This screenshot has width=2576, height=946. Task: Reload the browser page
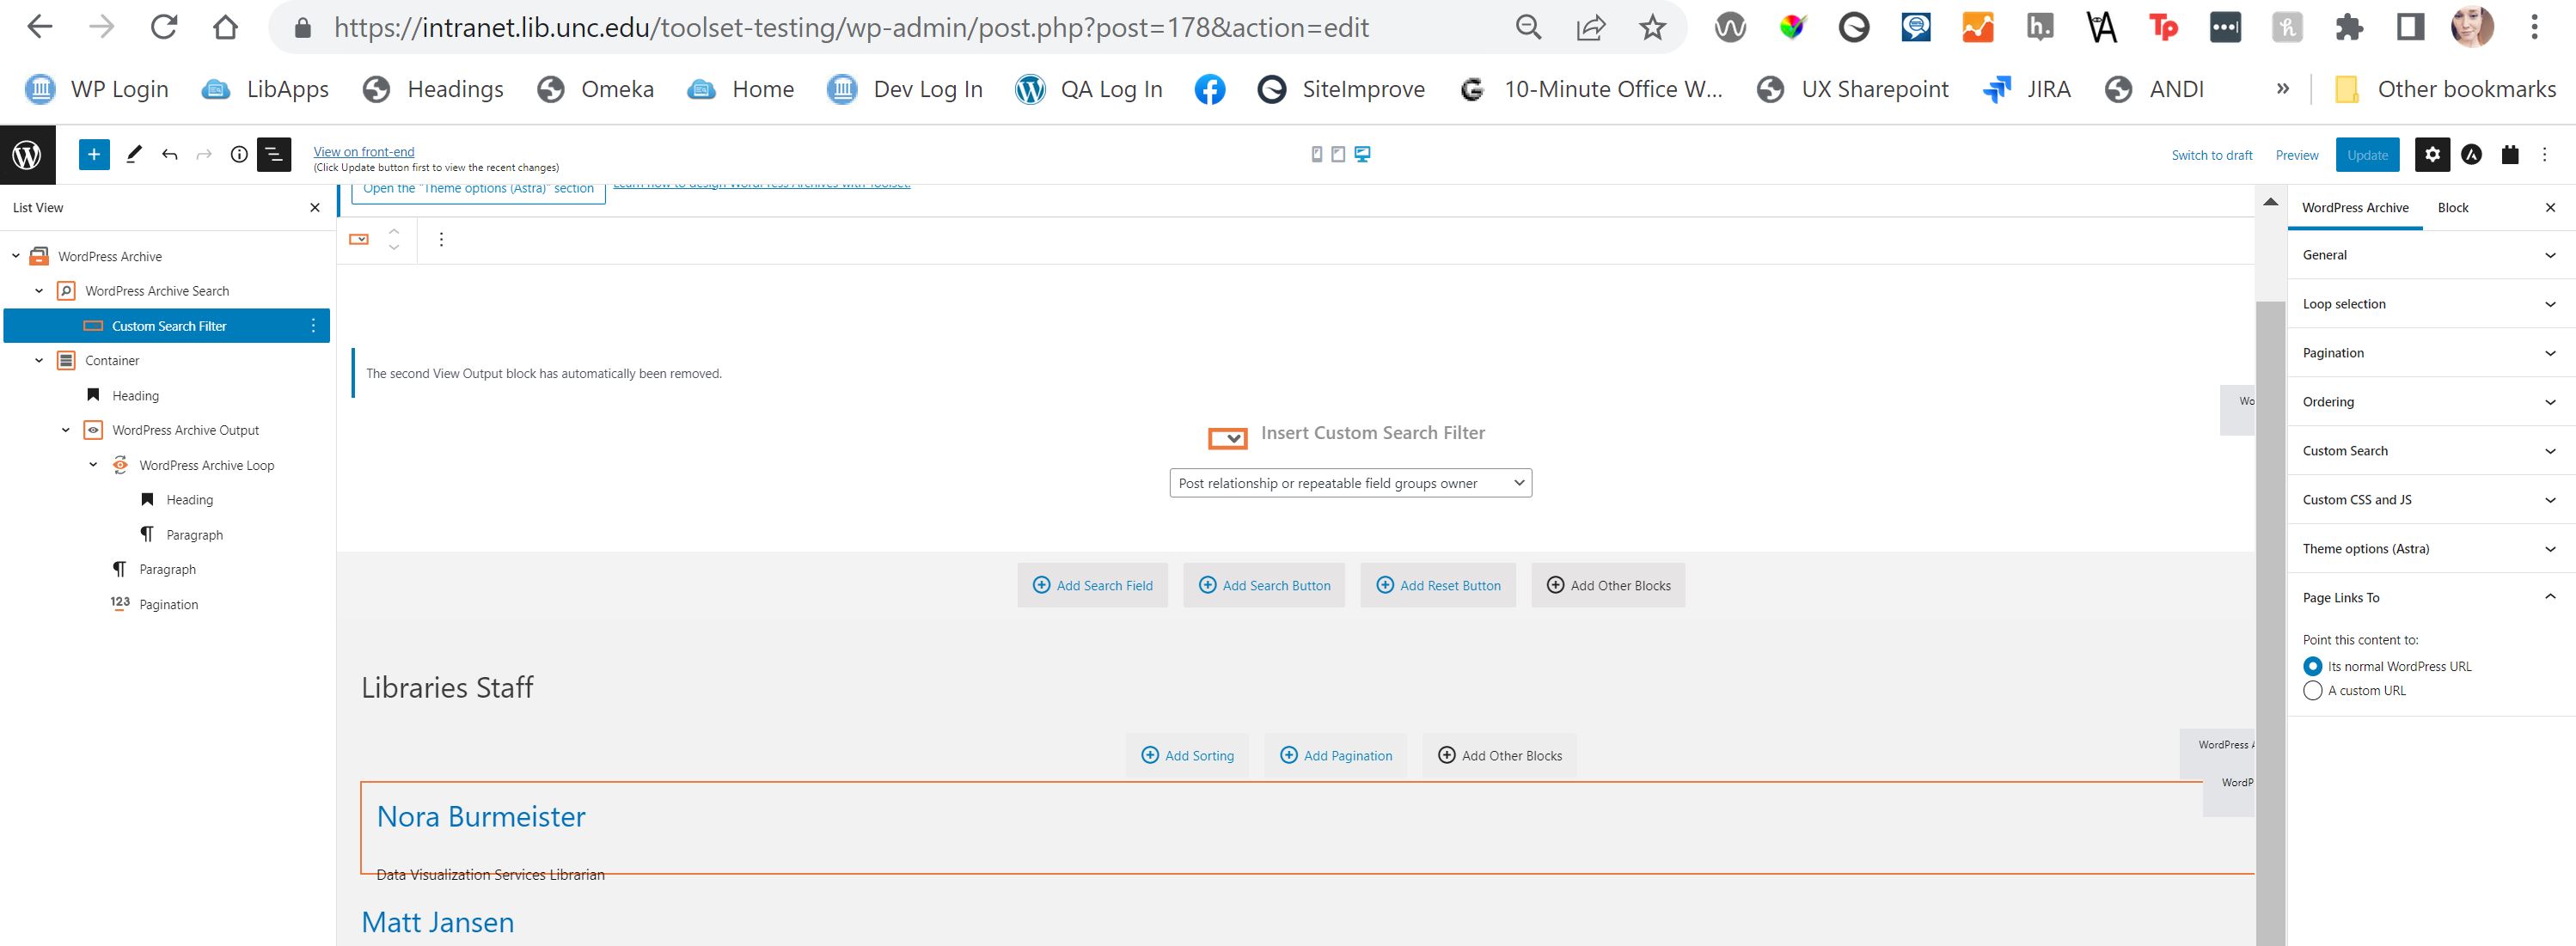tap(164, 27)
